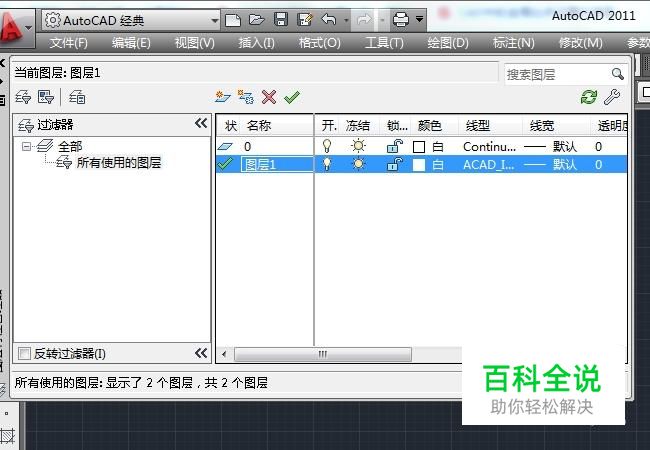Sort by the 状 status column header

tap(229, 125)
